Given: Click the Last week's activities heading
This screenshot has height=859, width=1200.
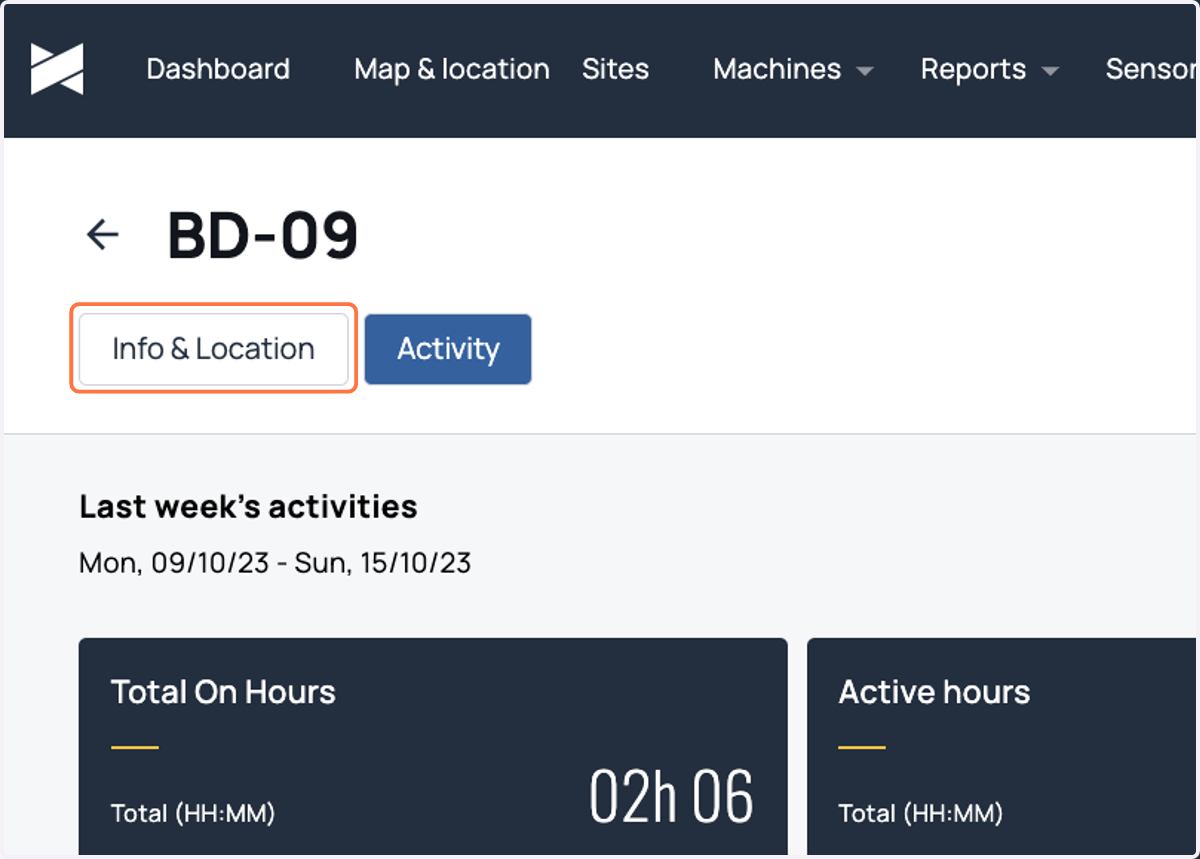Looking at the screenshot, I should [x=248, y=507].
